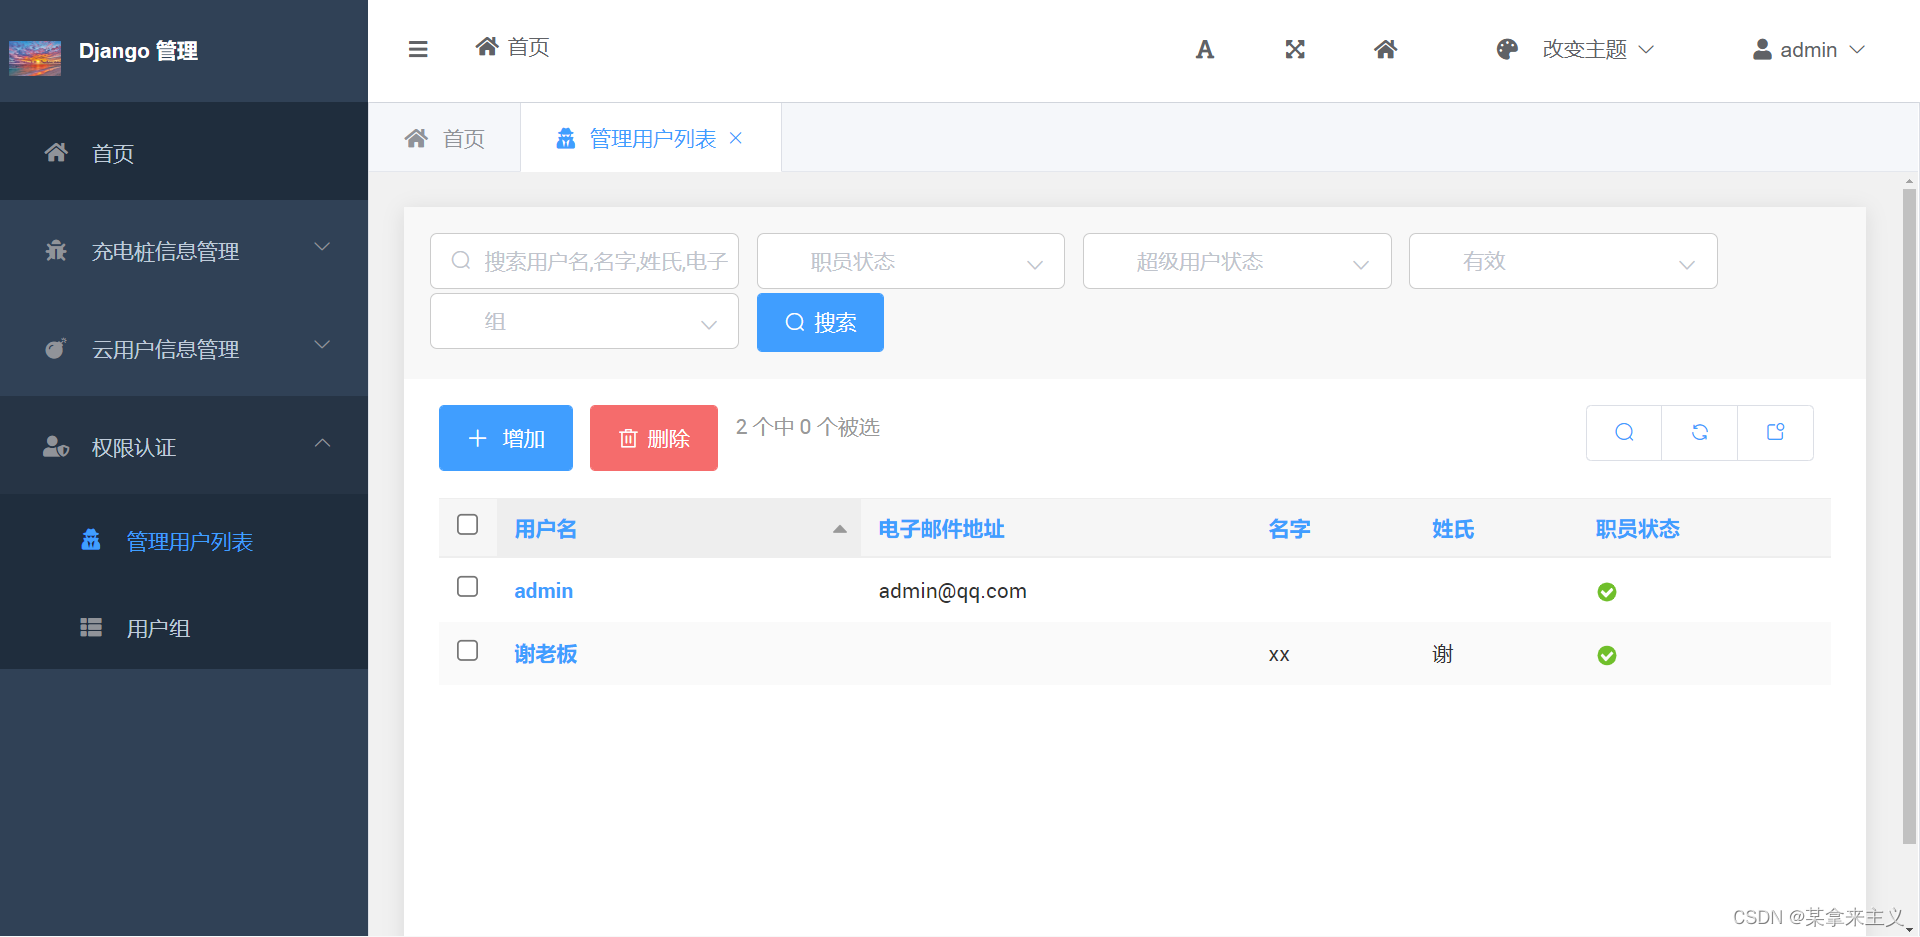The width and height of the screenshot is (1920, 937).
Task: Export data using the export icon
Action: [x=1775, y=432]
